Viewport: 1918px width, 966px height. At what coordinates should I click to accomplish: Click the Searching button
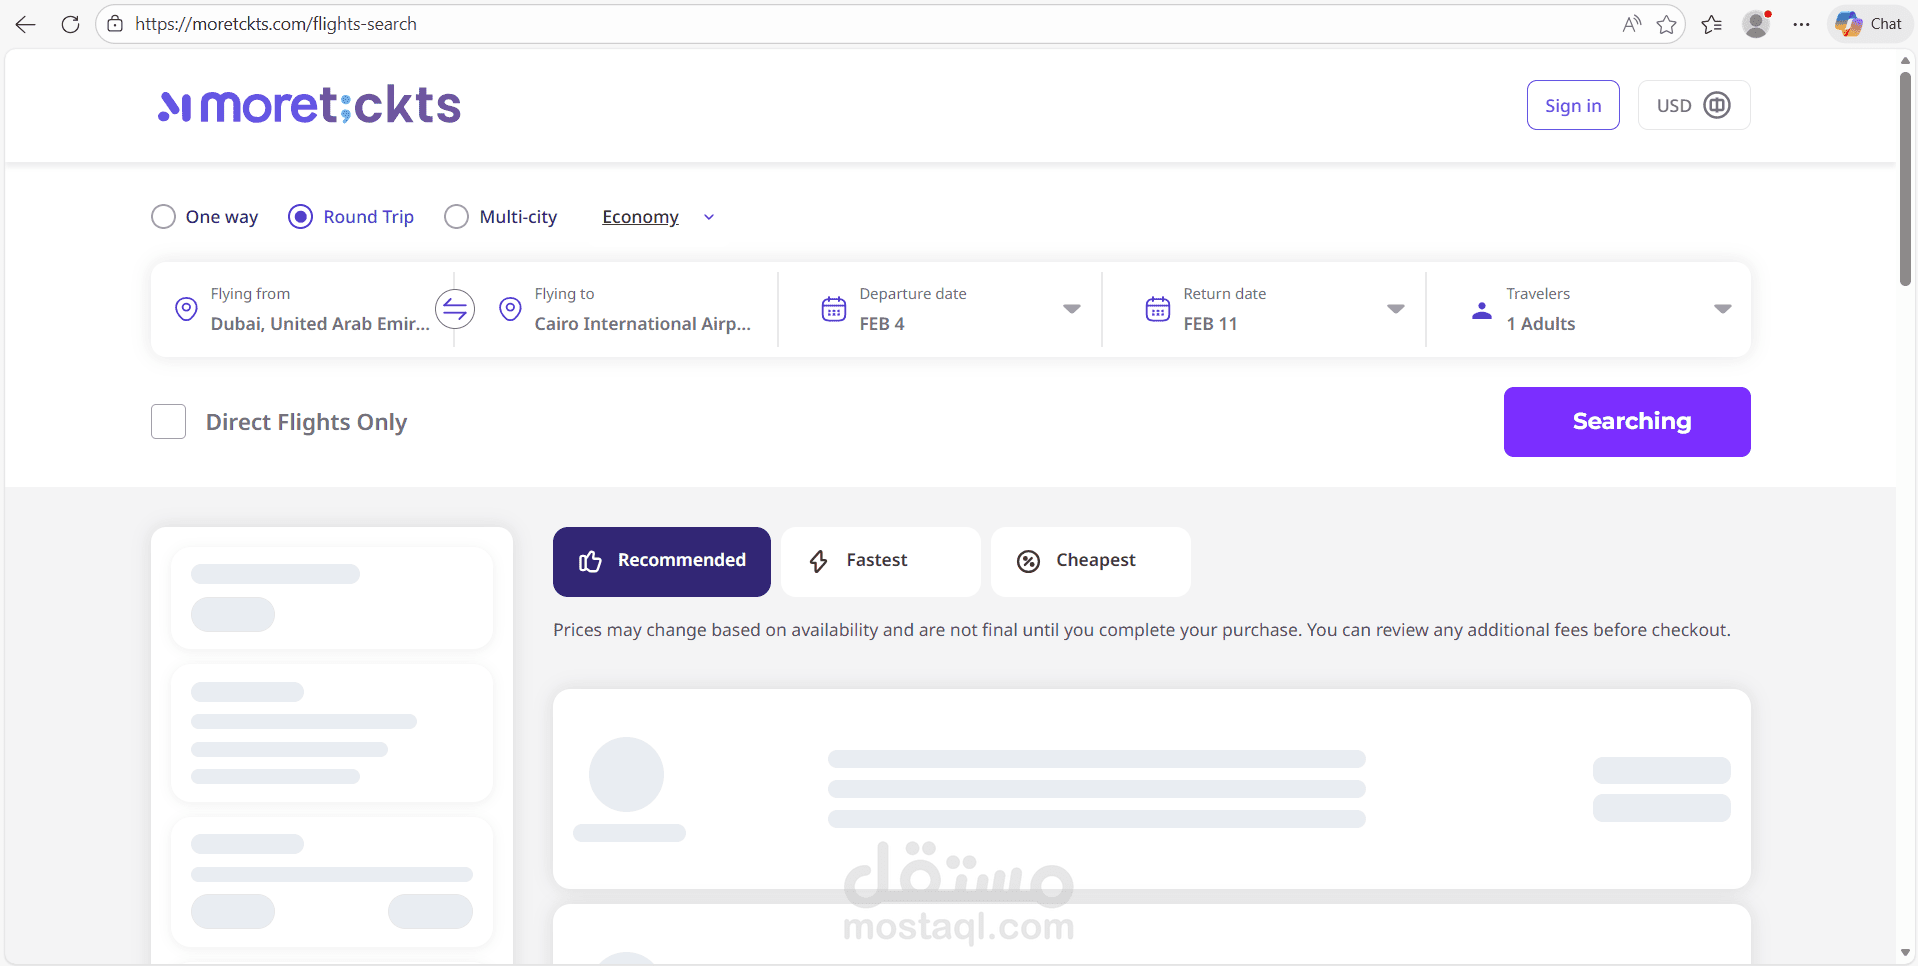click(1627, 421)
